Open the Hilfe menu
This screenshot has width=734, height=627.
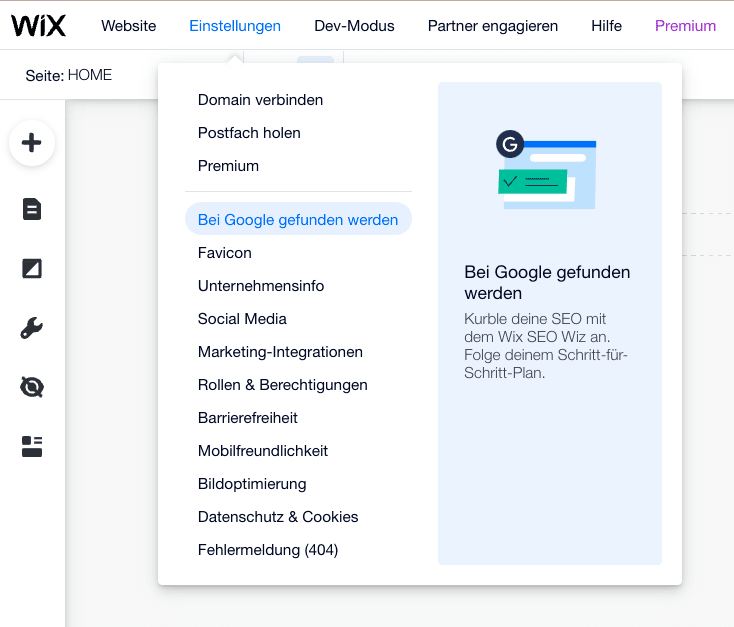click(x=607, y=26)
